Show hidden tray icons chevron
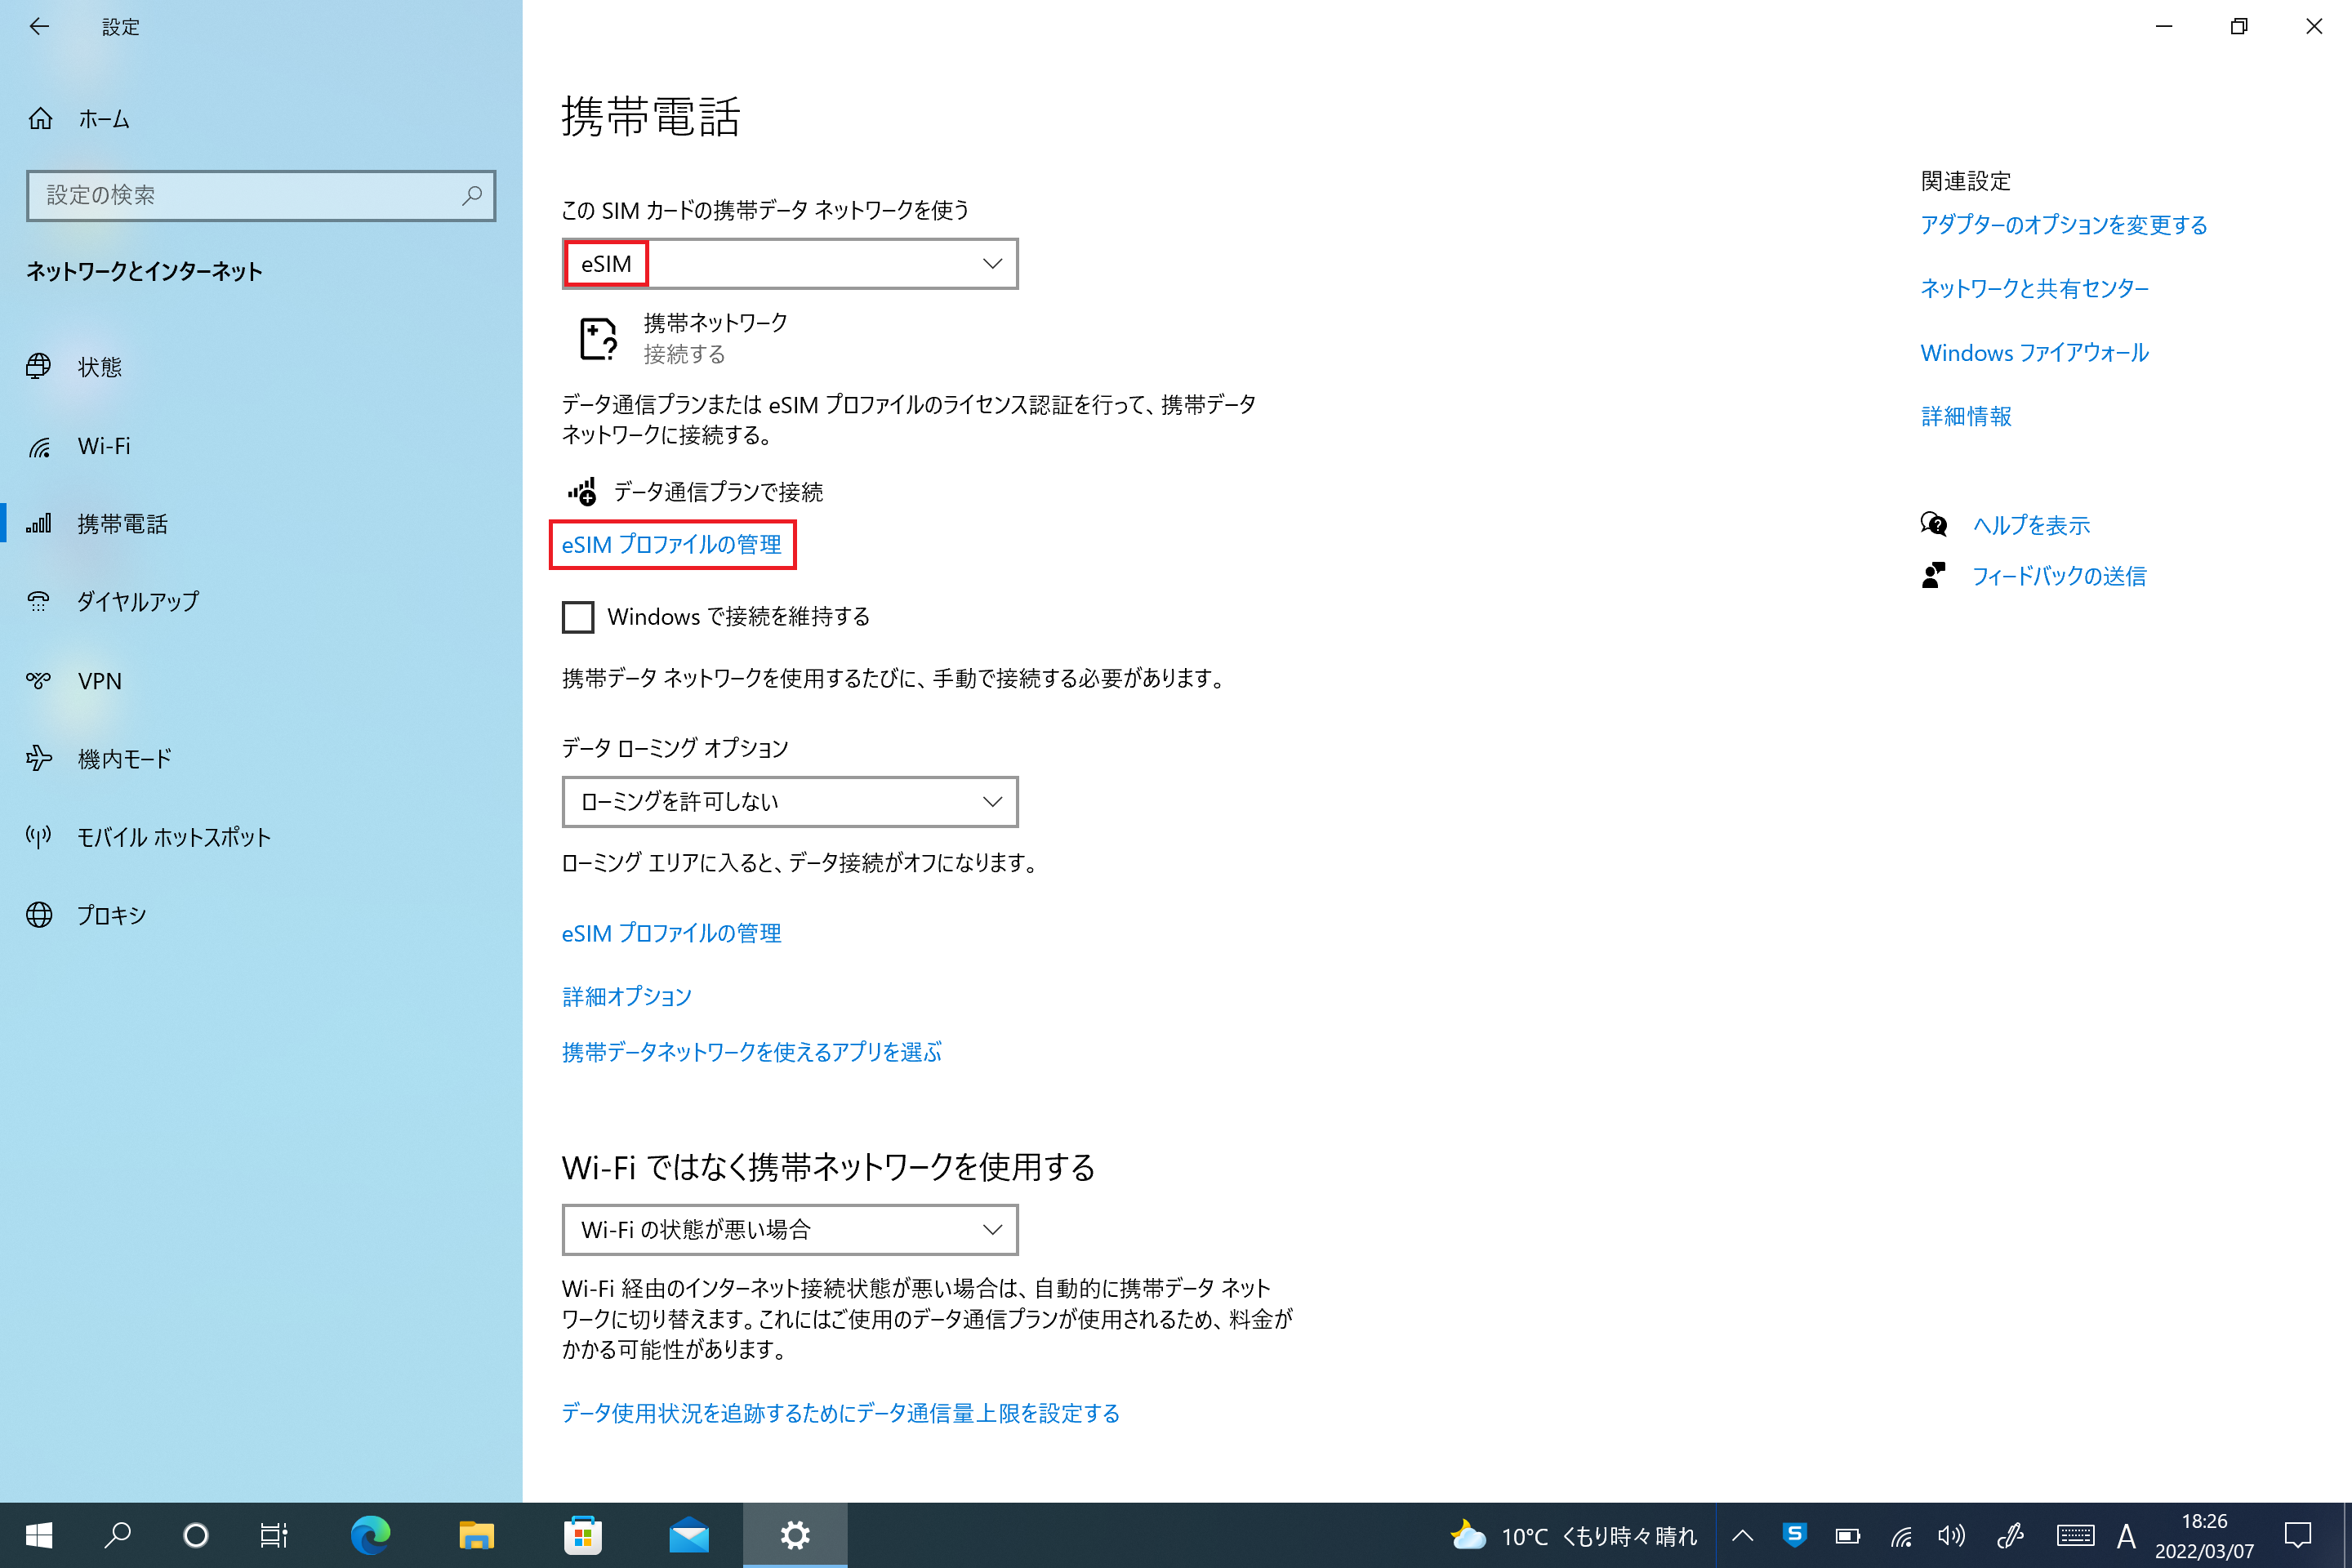 (1743, 1535)
